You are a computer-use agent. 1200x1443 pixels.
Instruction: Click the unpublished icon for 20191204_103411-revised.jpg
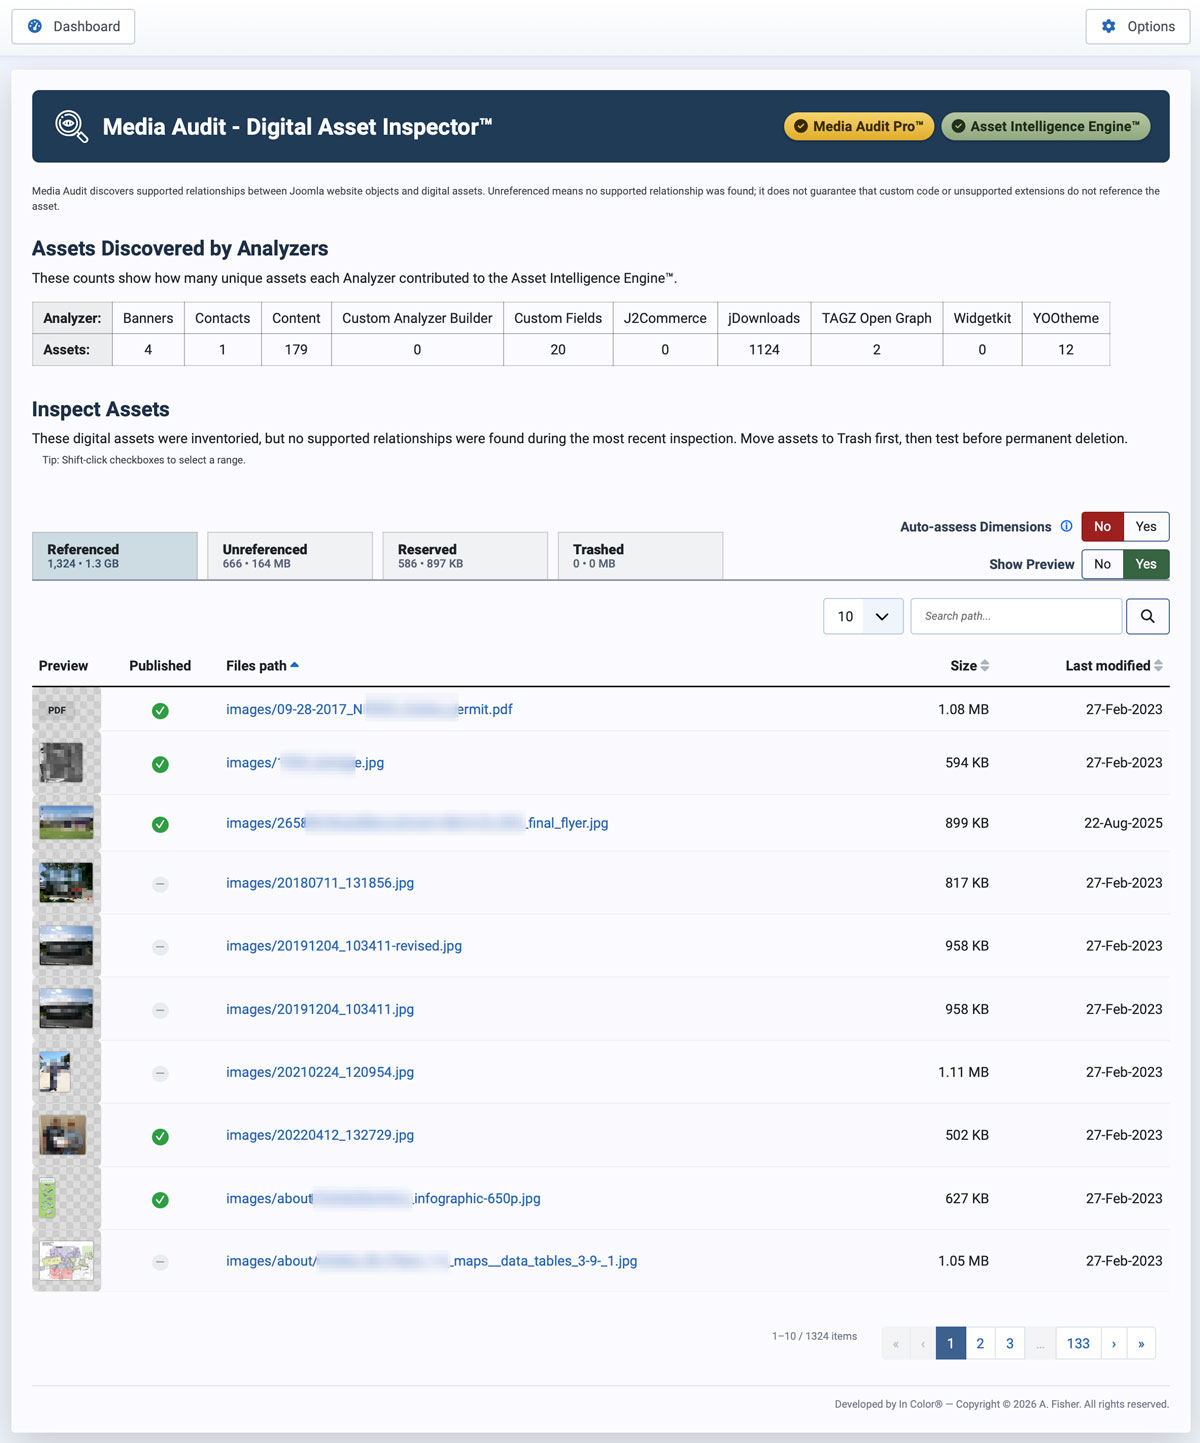coord(160,947)
